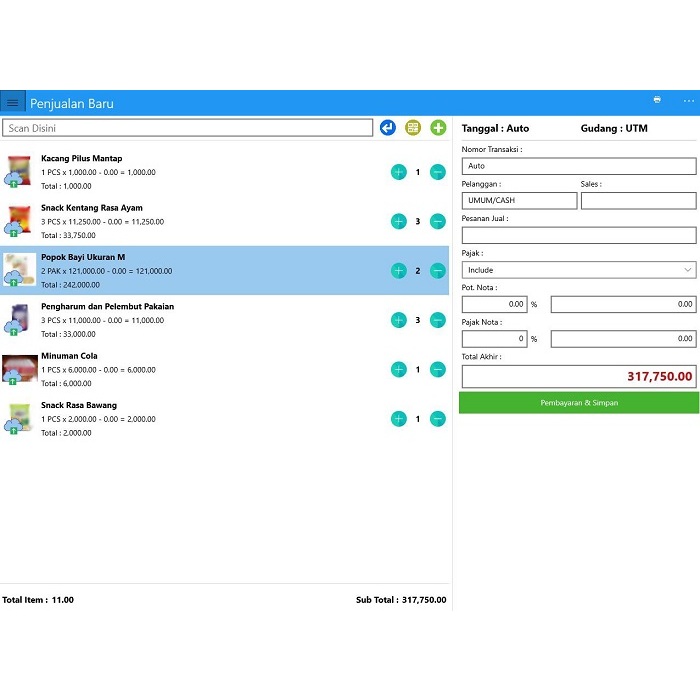Click the Pembayaran & Simpan button

tap(579, 403)
